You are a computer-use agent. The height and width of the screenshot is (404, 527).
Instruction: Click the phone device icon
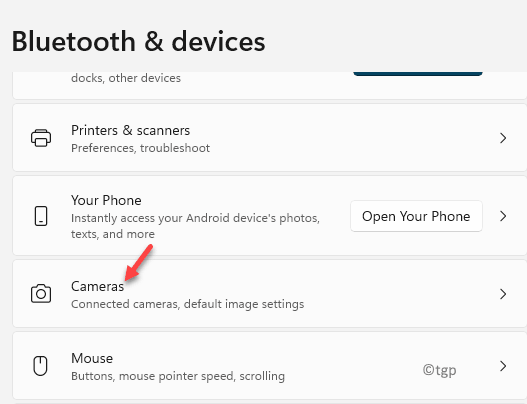tap(41, 216)
